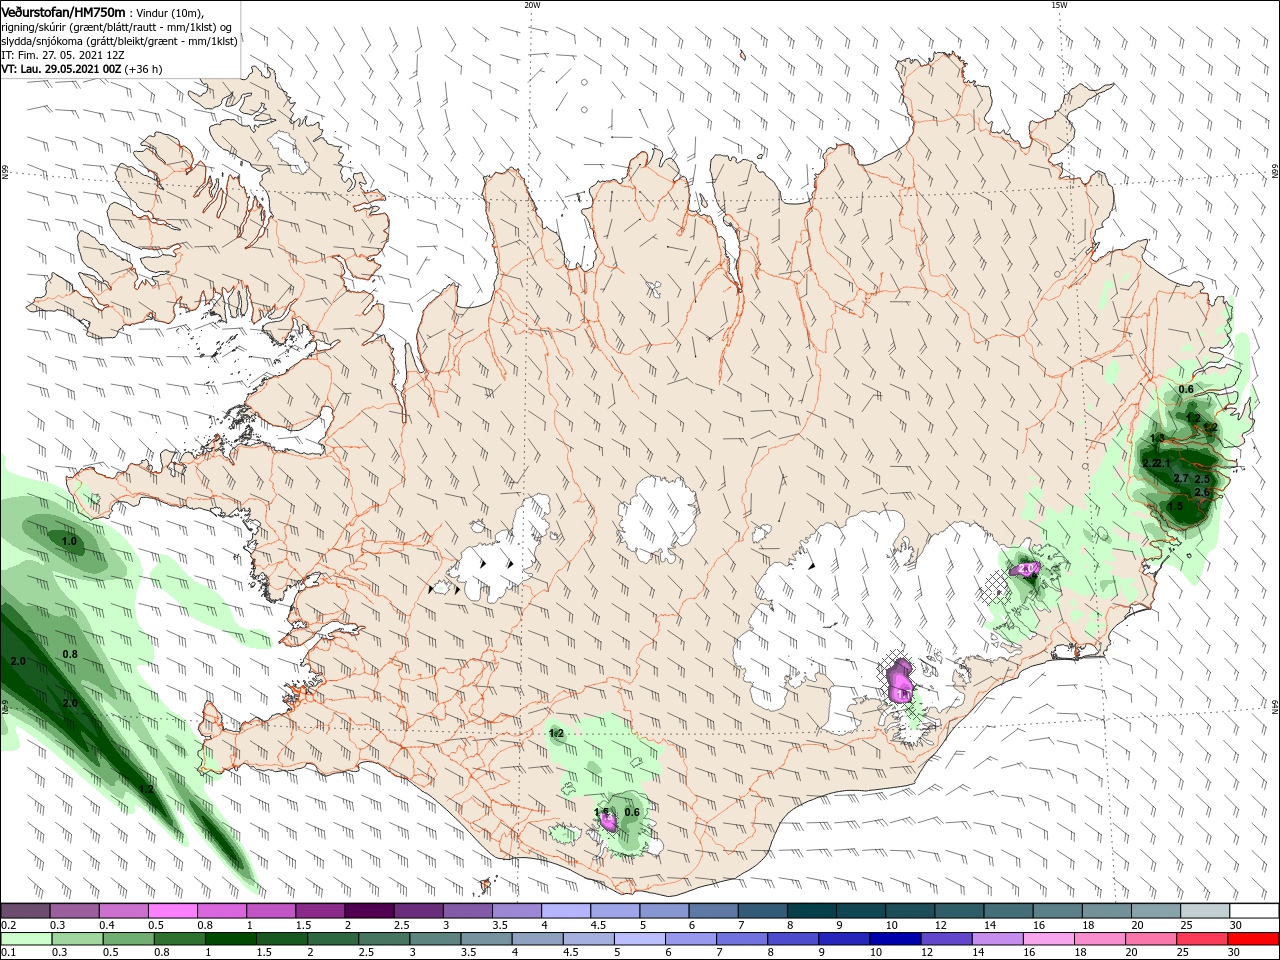Click the 2.7 rainfall value in the east
Viewport: 1280px width, 960px height.
coord(1180,479)
